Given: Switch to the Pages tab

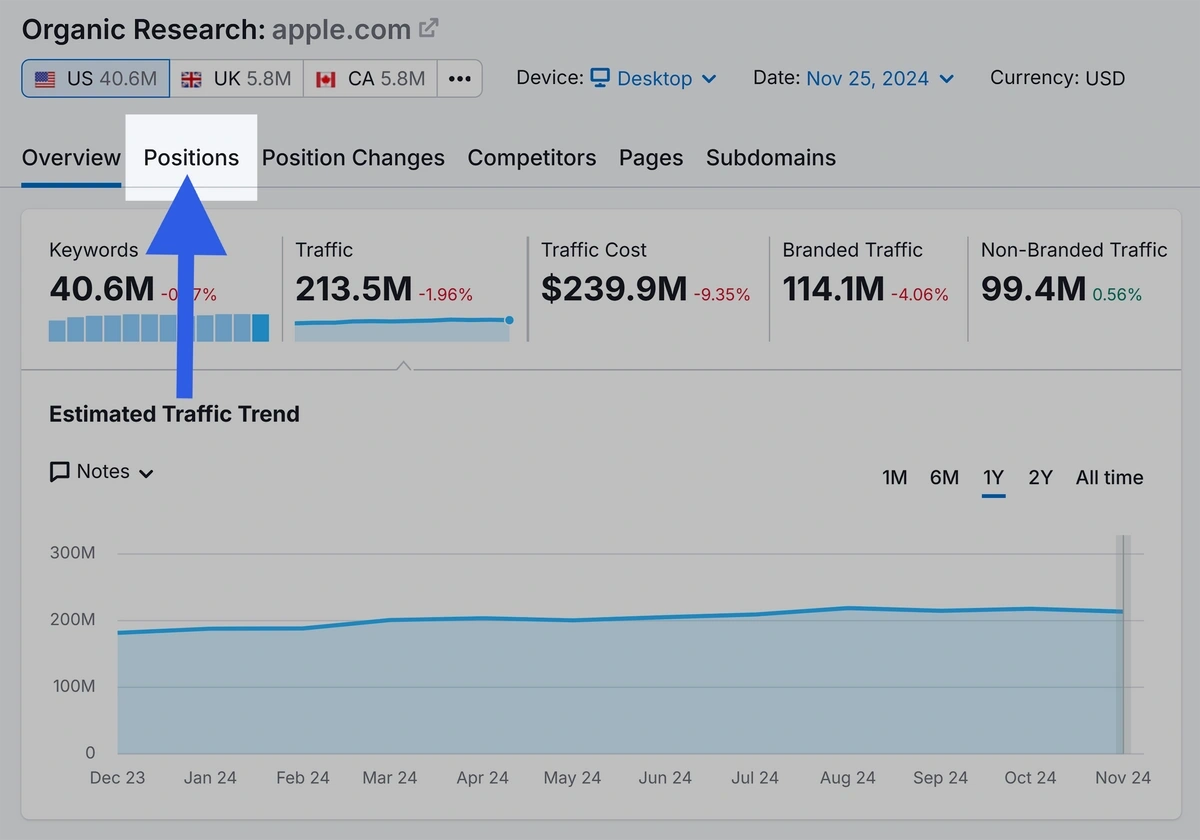Looking at the screenshot, I should point(651,157).
